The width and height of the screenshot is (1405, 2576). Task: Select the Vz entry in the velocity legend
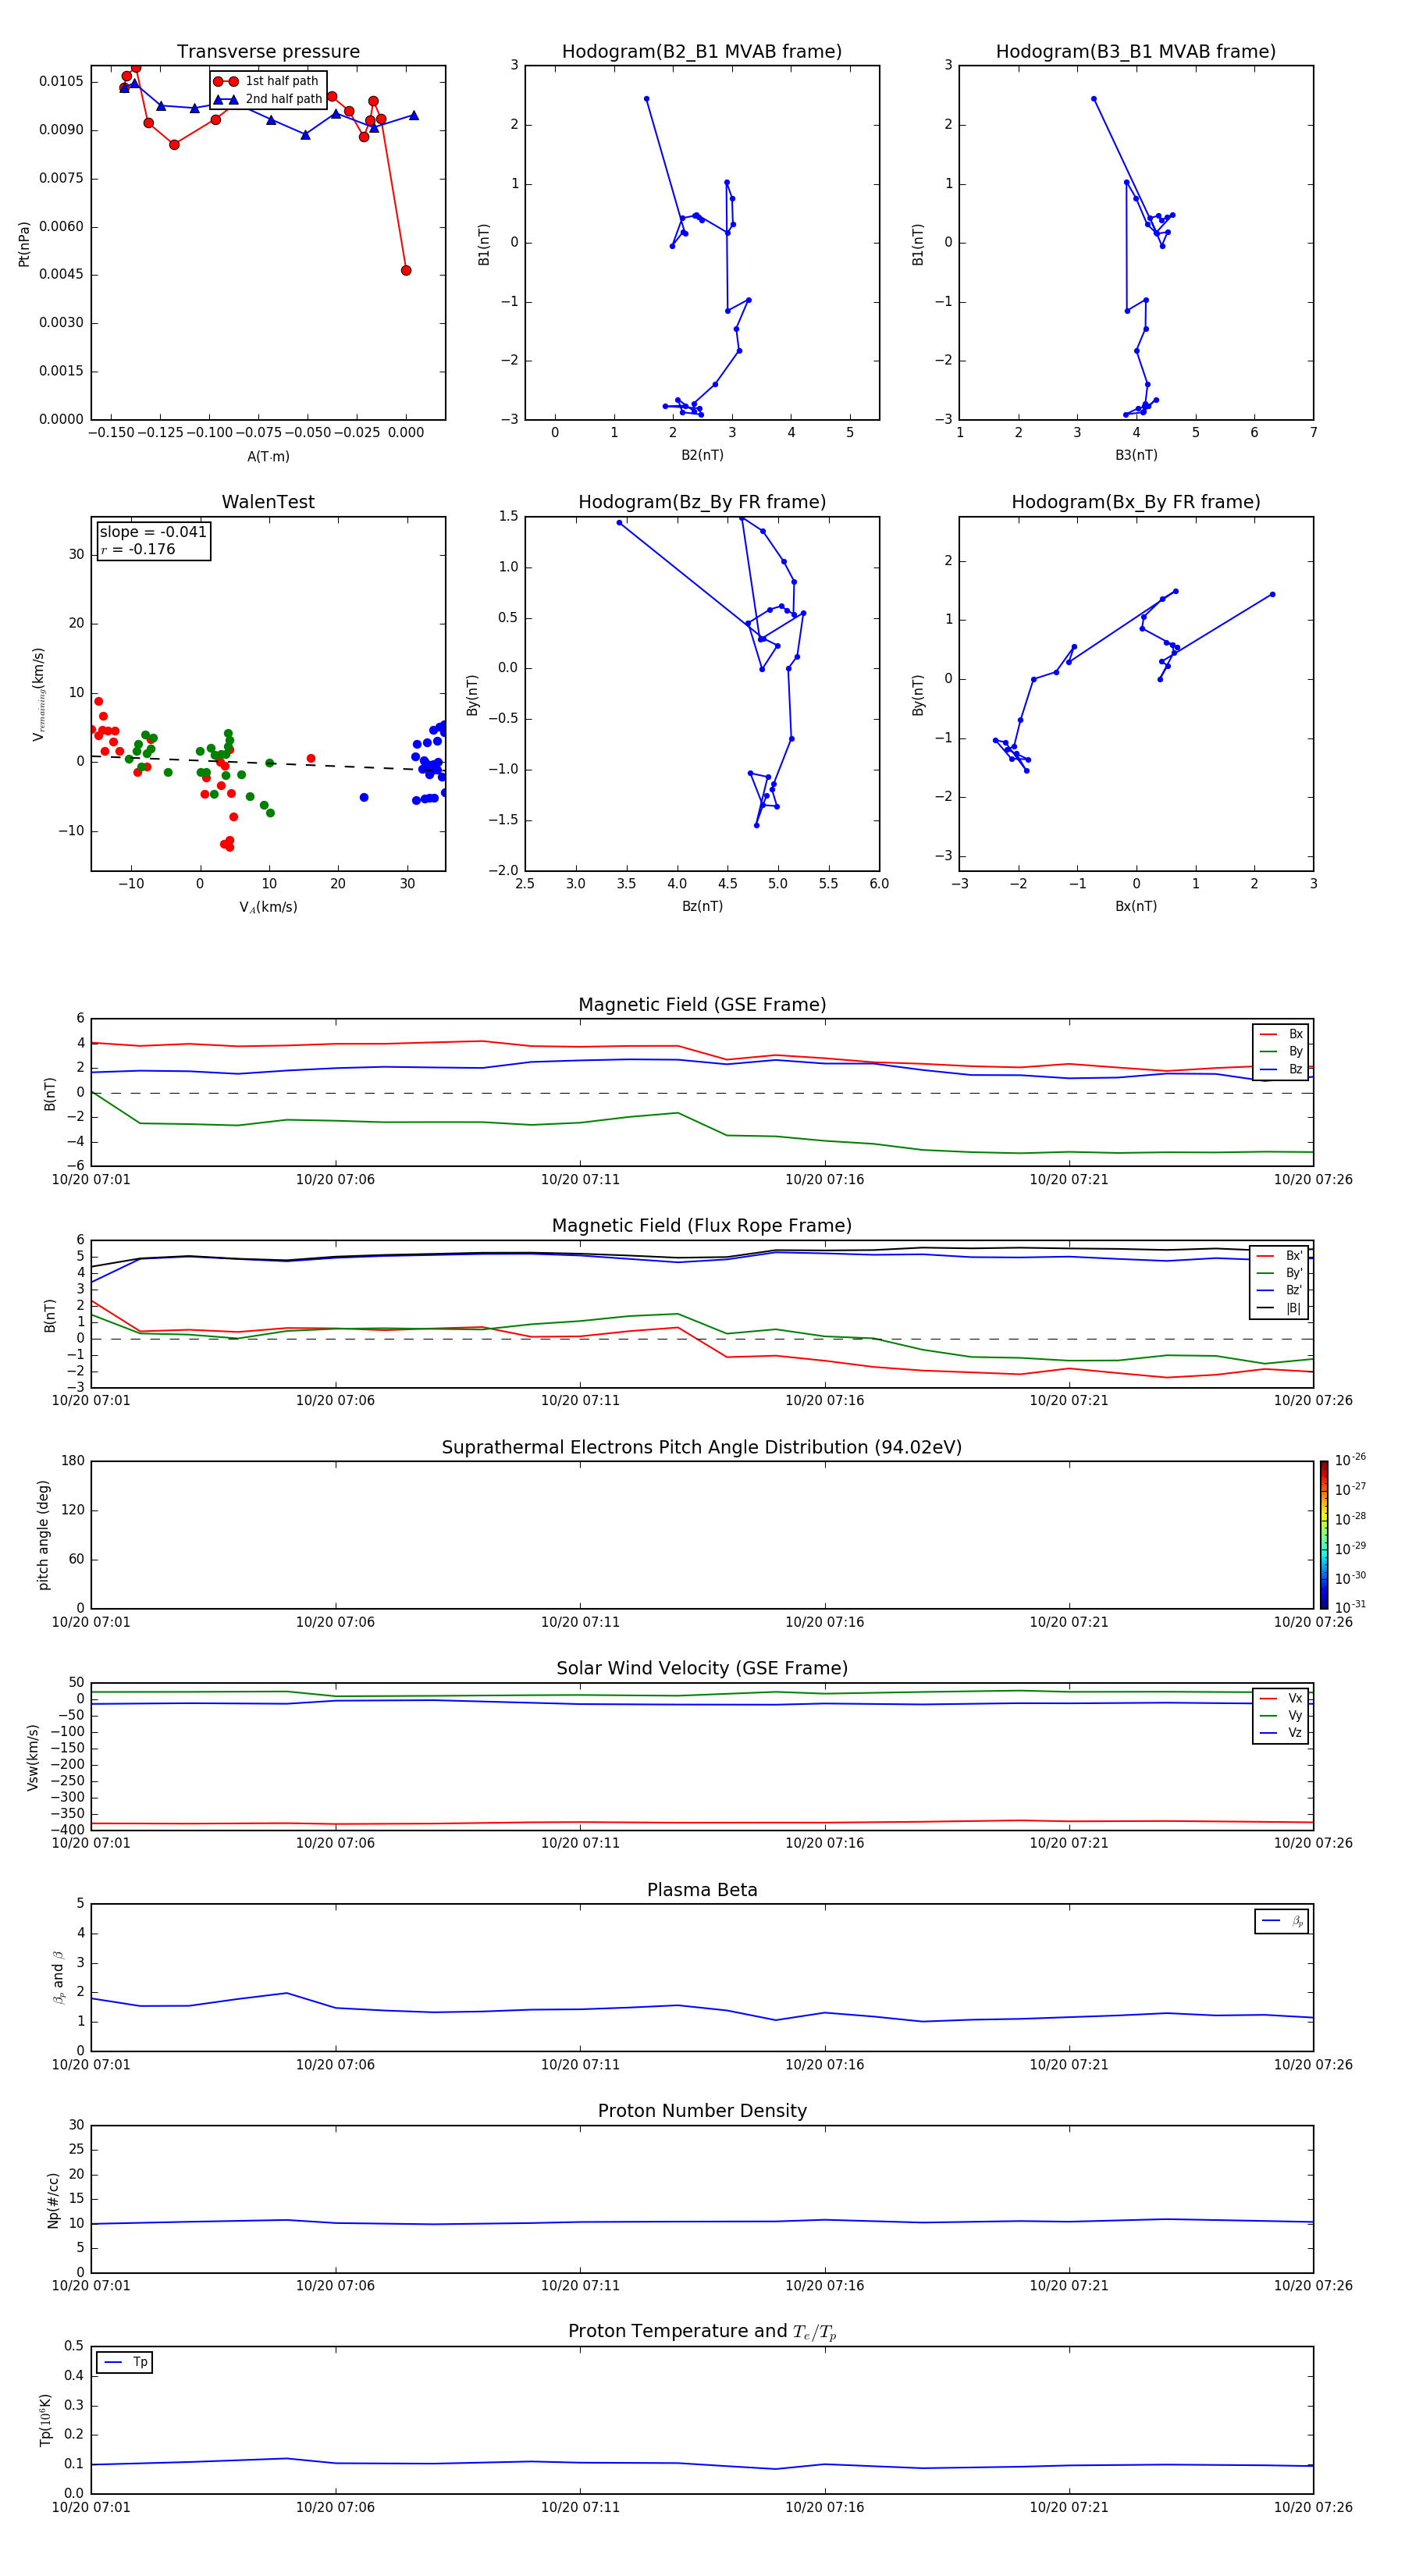tap(1281, 1733)
